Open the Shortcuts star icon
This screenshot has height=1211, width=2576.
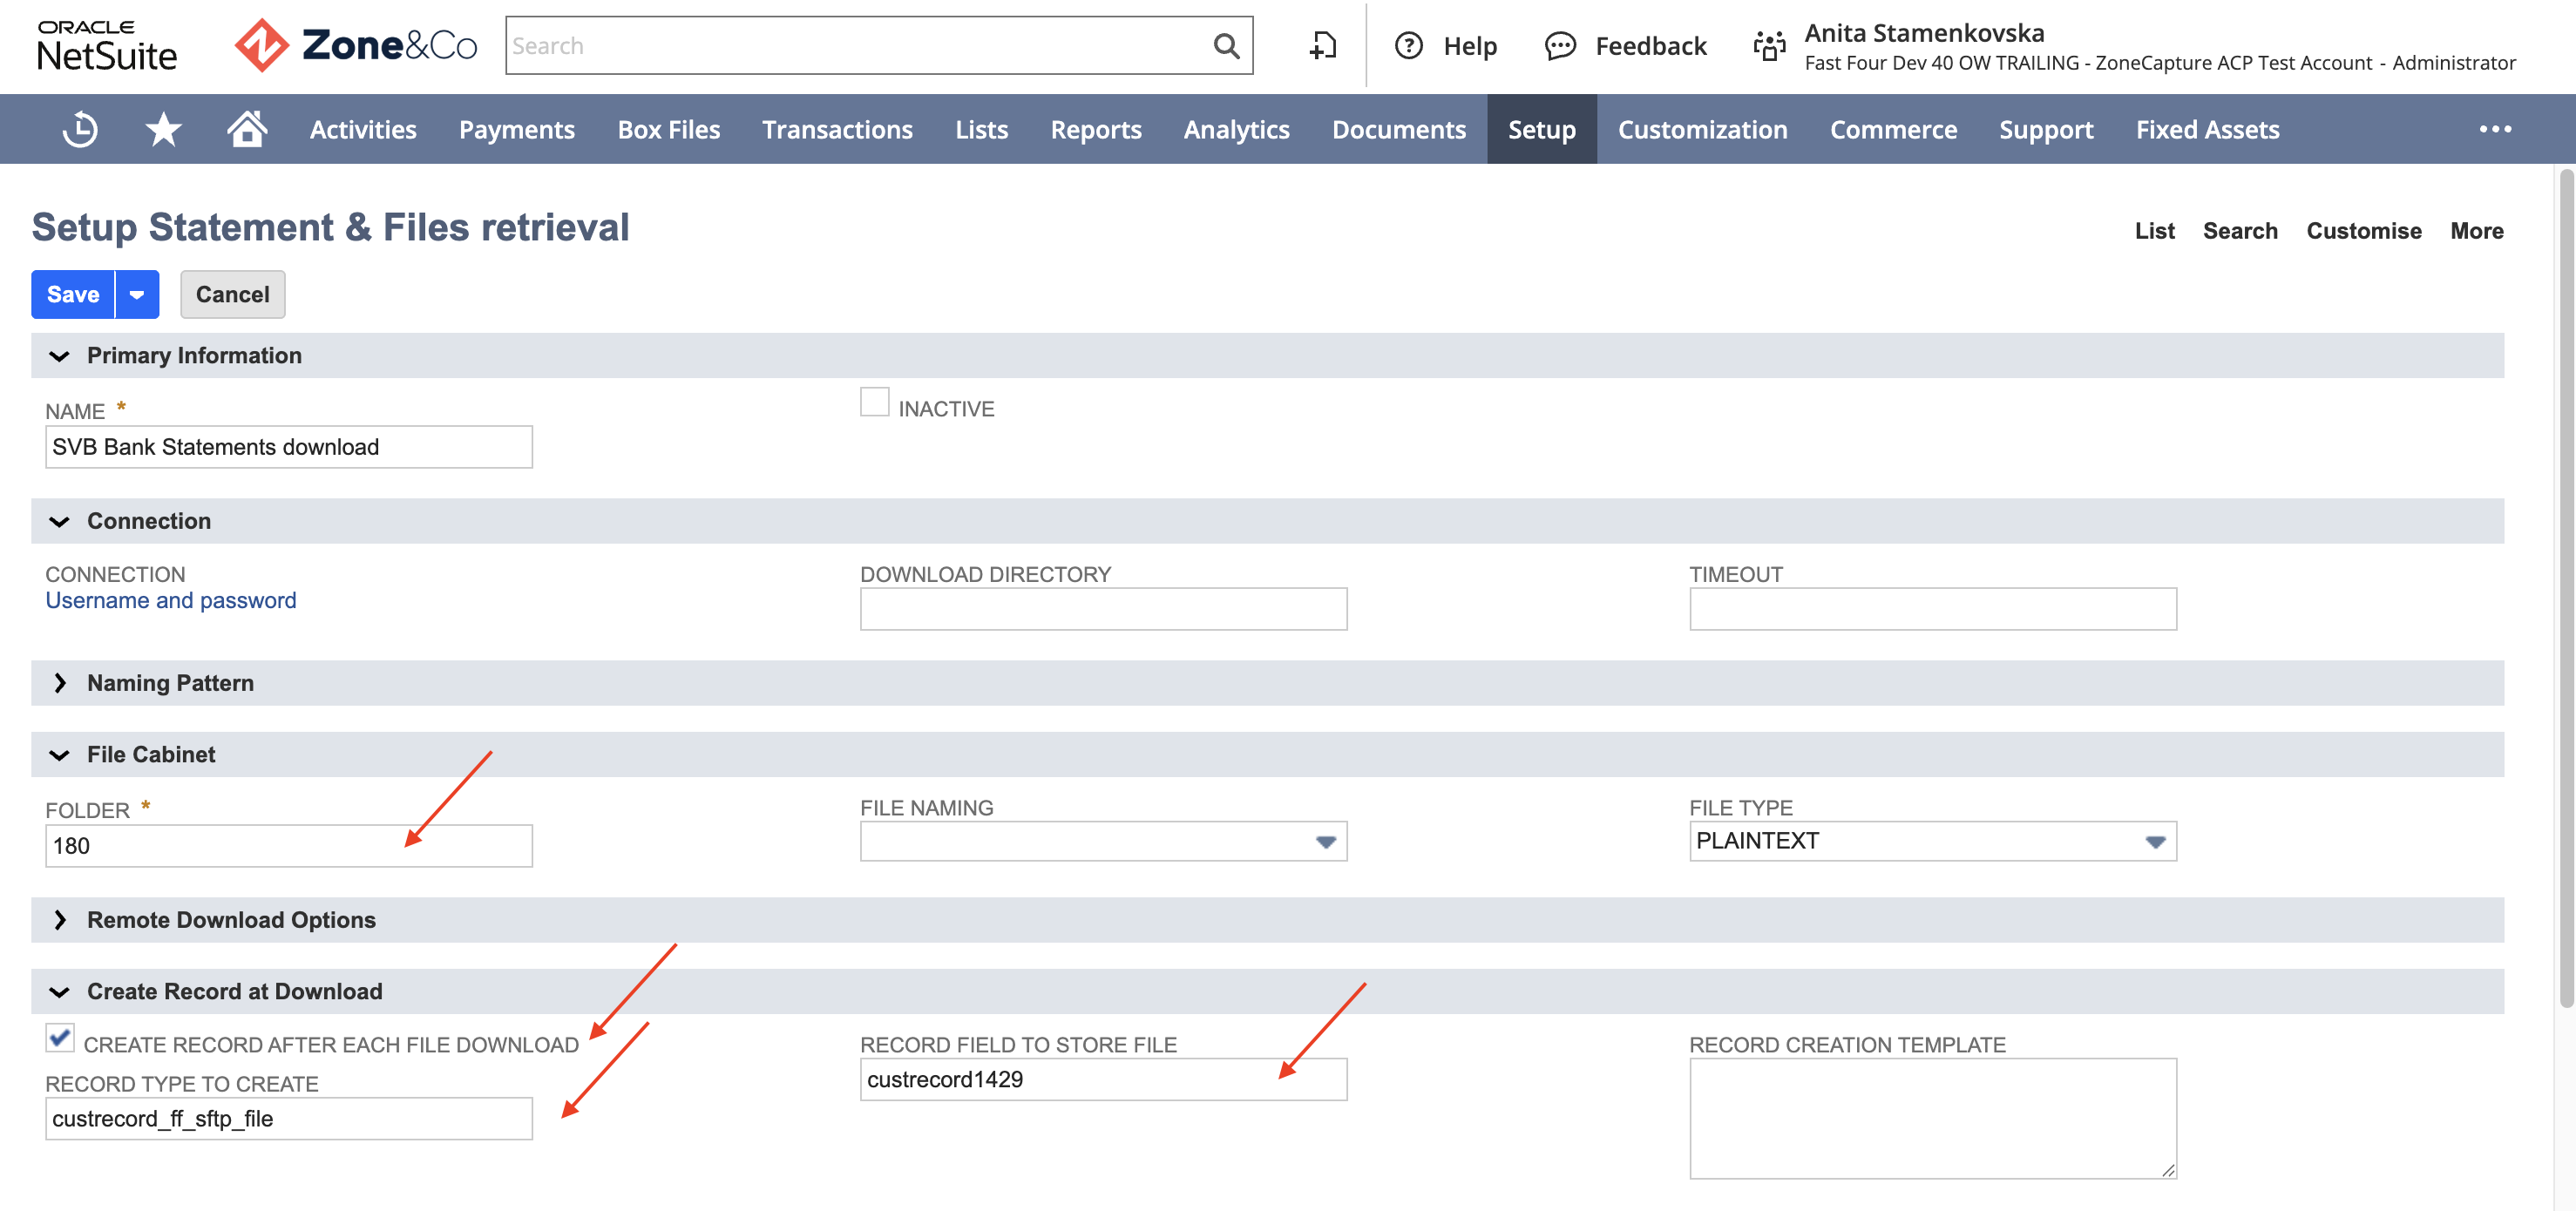pos(163,129)
